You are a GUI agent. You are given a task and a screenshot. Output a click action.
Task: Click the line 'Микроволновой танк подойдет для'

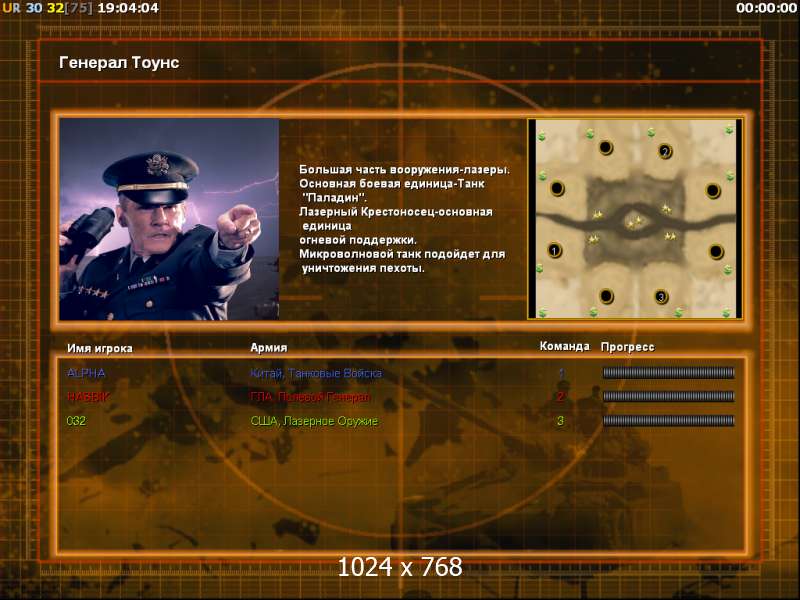point(402,254)
